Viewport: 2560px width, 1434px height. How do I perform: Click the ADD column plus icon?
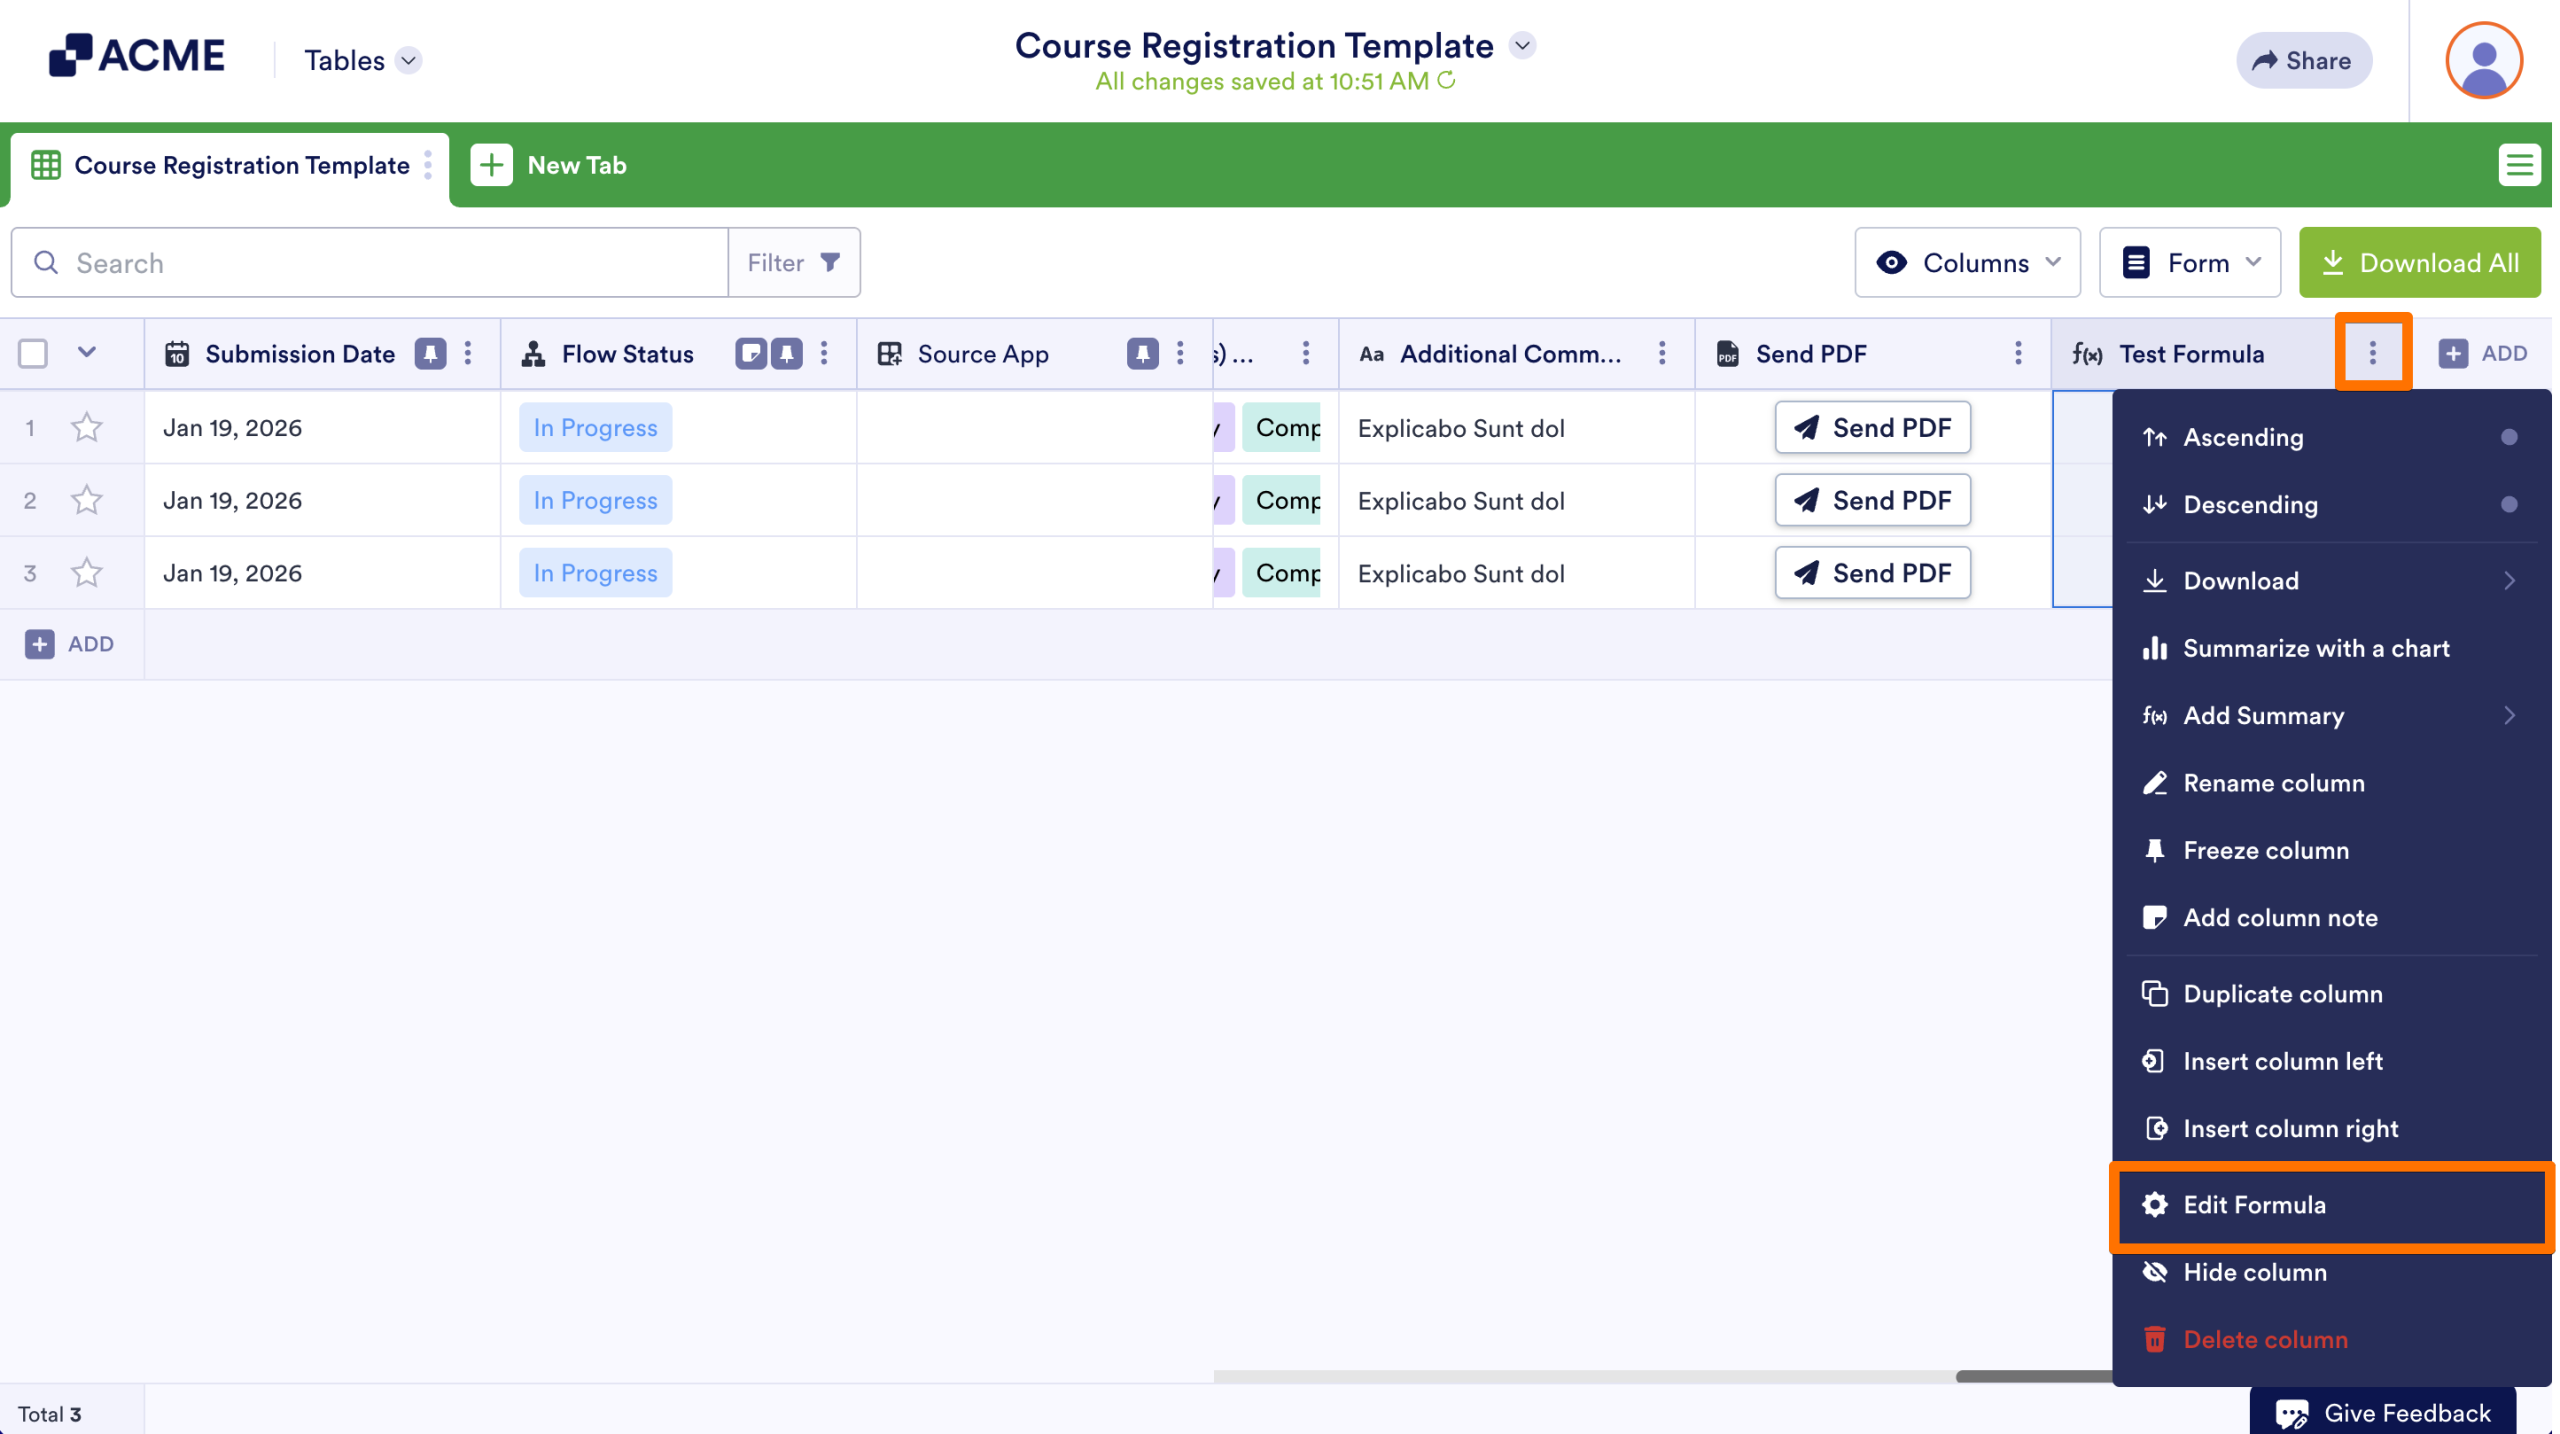(x=2452, y=353)
